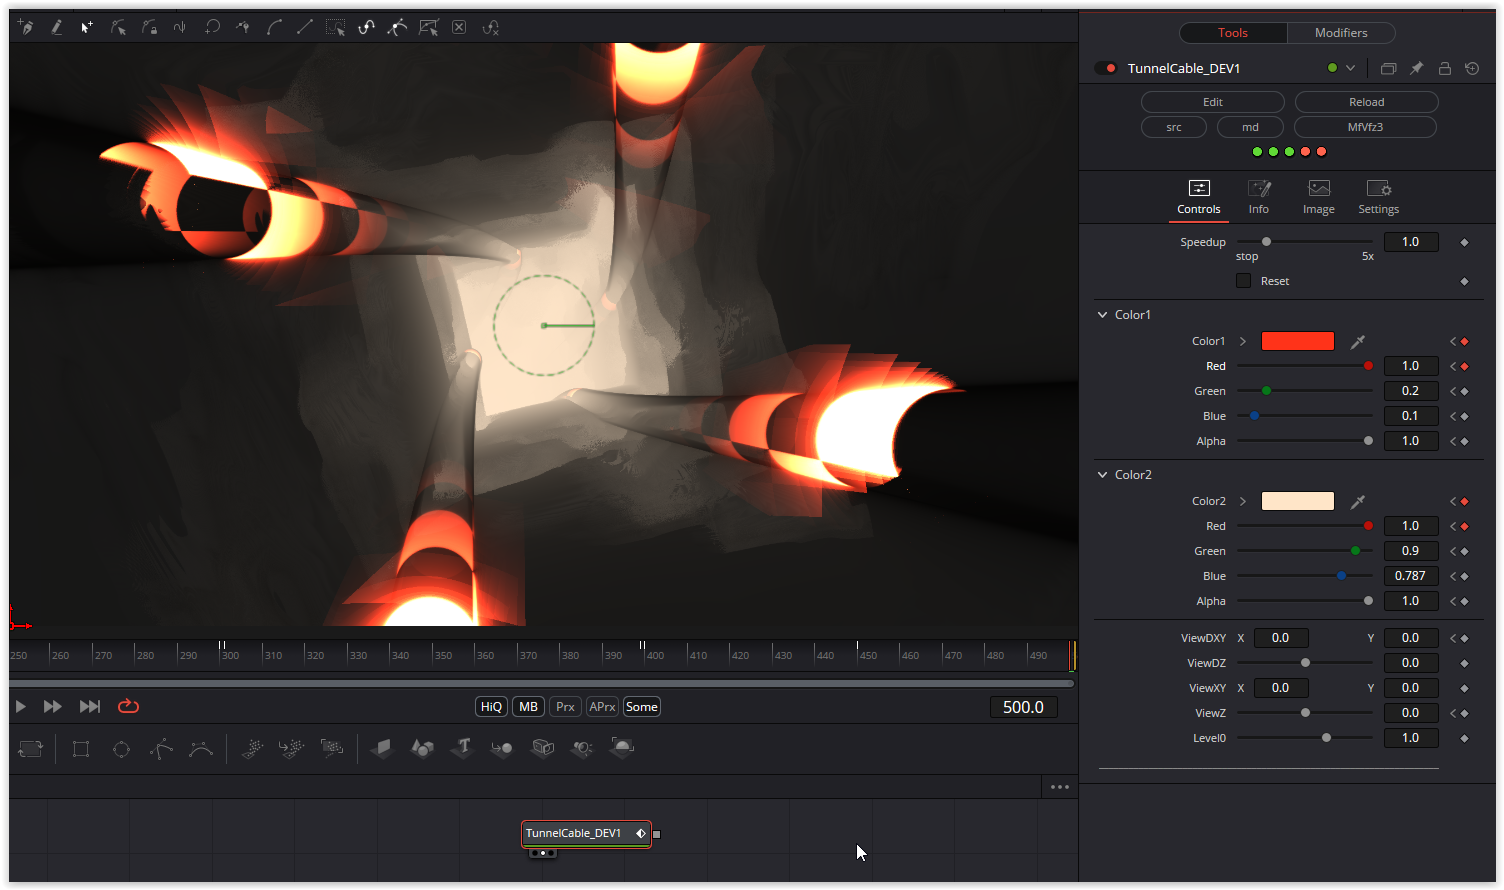Open the Color1 red color swatch
The width and height of the screenshot is (1504, 890).
[1298, 341]
